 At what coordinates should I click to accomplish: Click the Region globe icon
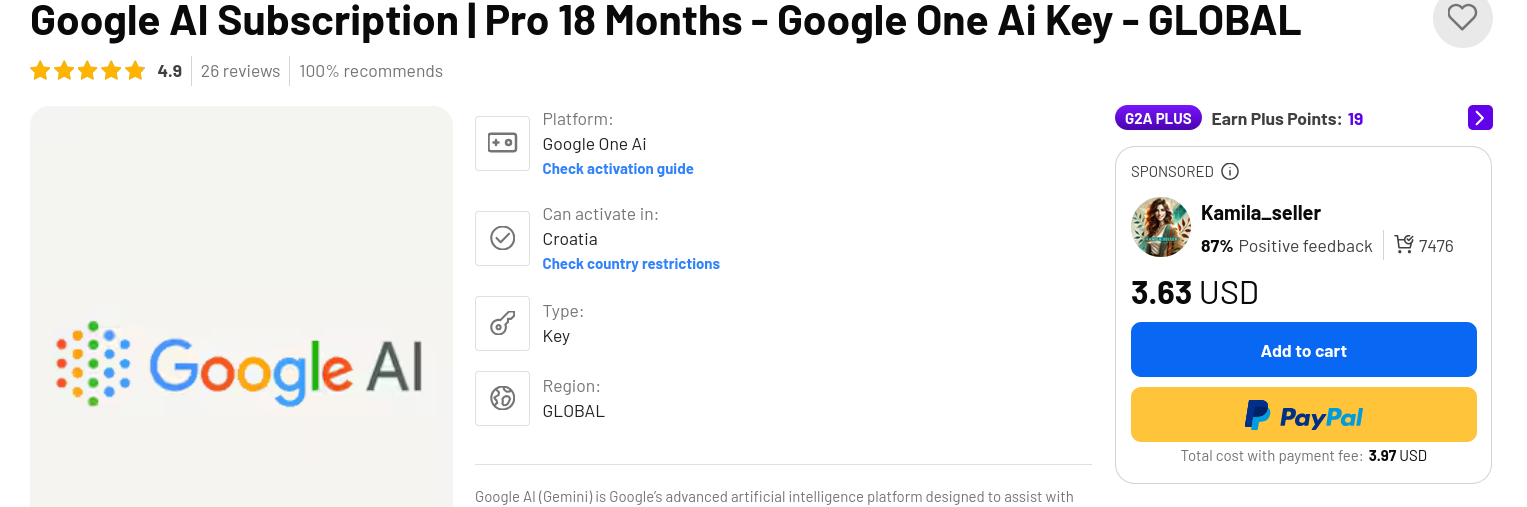[x=502, y=398]
